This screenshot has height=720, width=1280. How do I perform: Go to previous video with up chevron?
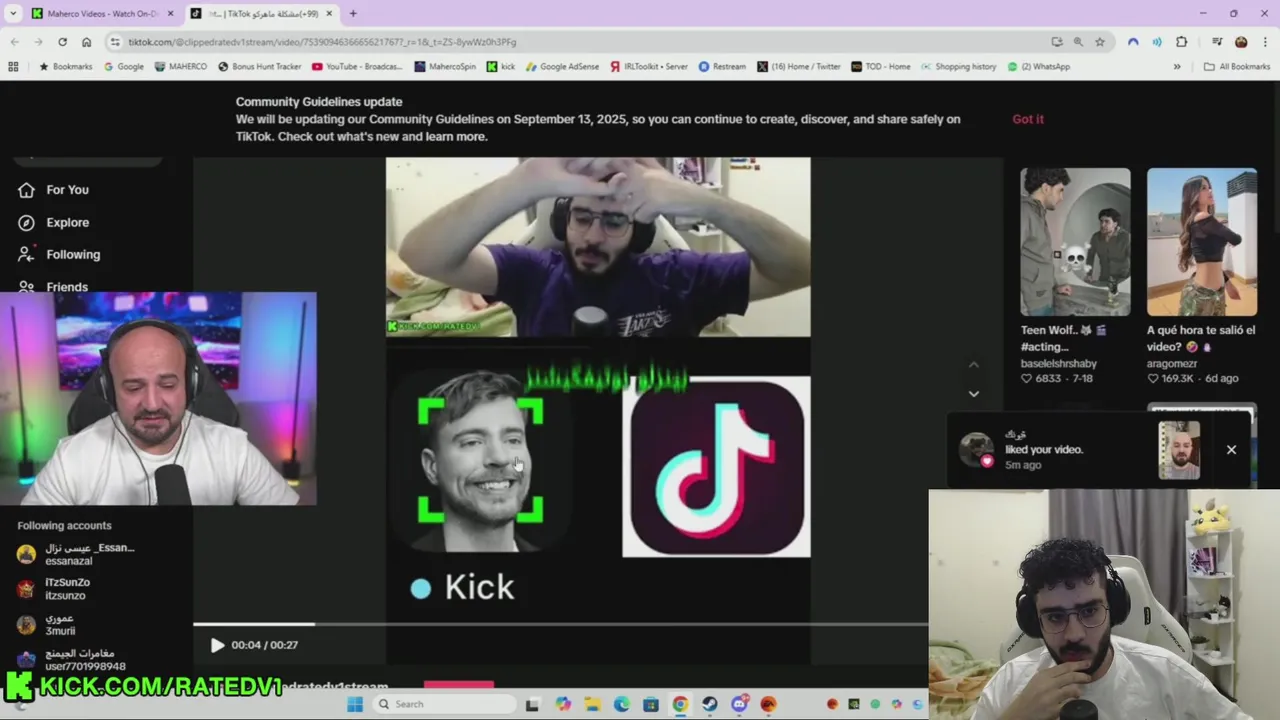pyautogui.click(x=974, y=365)
